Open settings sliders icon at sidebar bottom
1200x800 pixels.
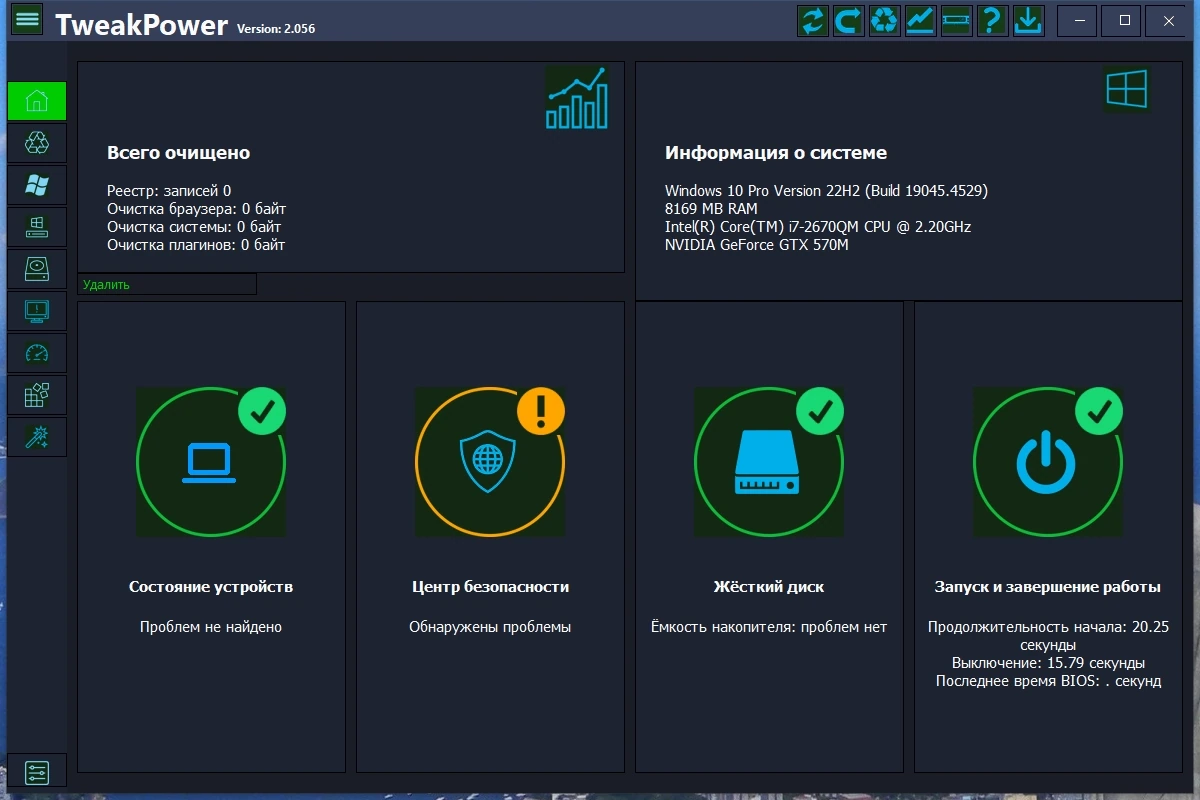click(x=37, y=772)
